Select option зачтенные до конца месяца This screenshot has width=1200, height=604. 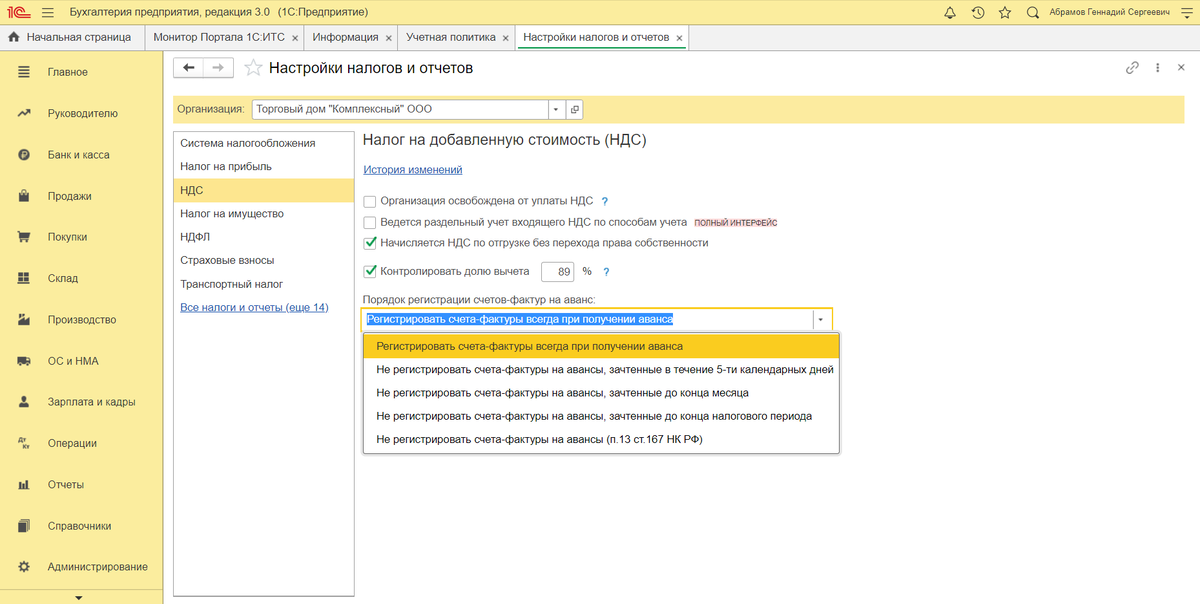click(x=601, y=393)
